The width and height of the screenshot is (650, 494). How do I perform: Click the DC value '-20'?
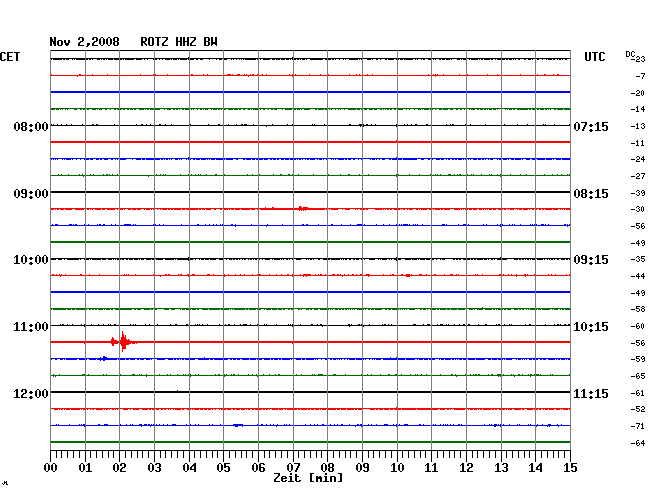638,93
